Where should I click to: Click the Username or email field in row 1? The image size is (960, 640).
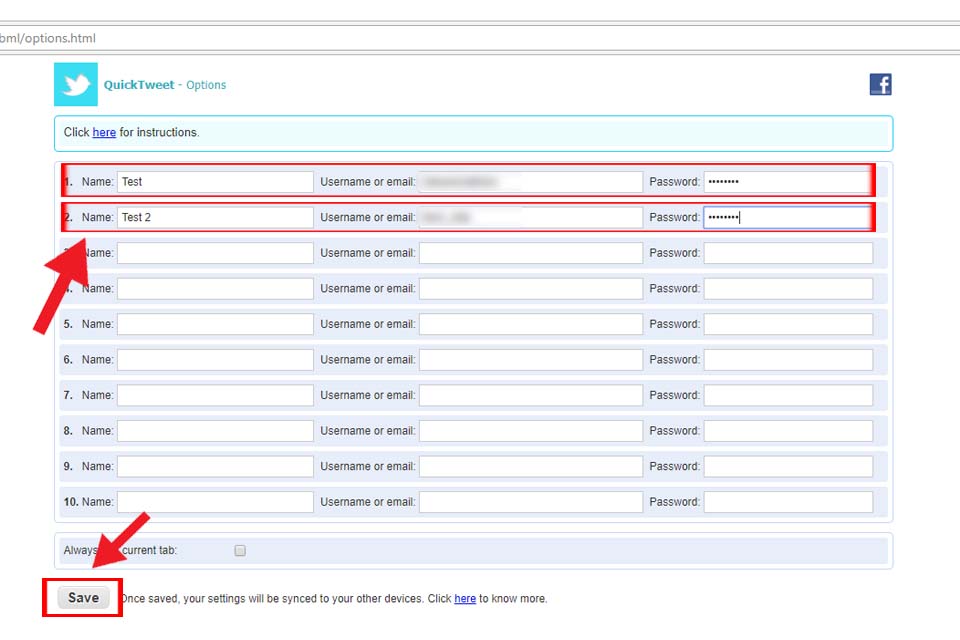tap(530, 182)
